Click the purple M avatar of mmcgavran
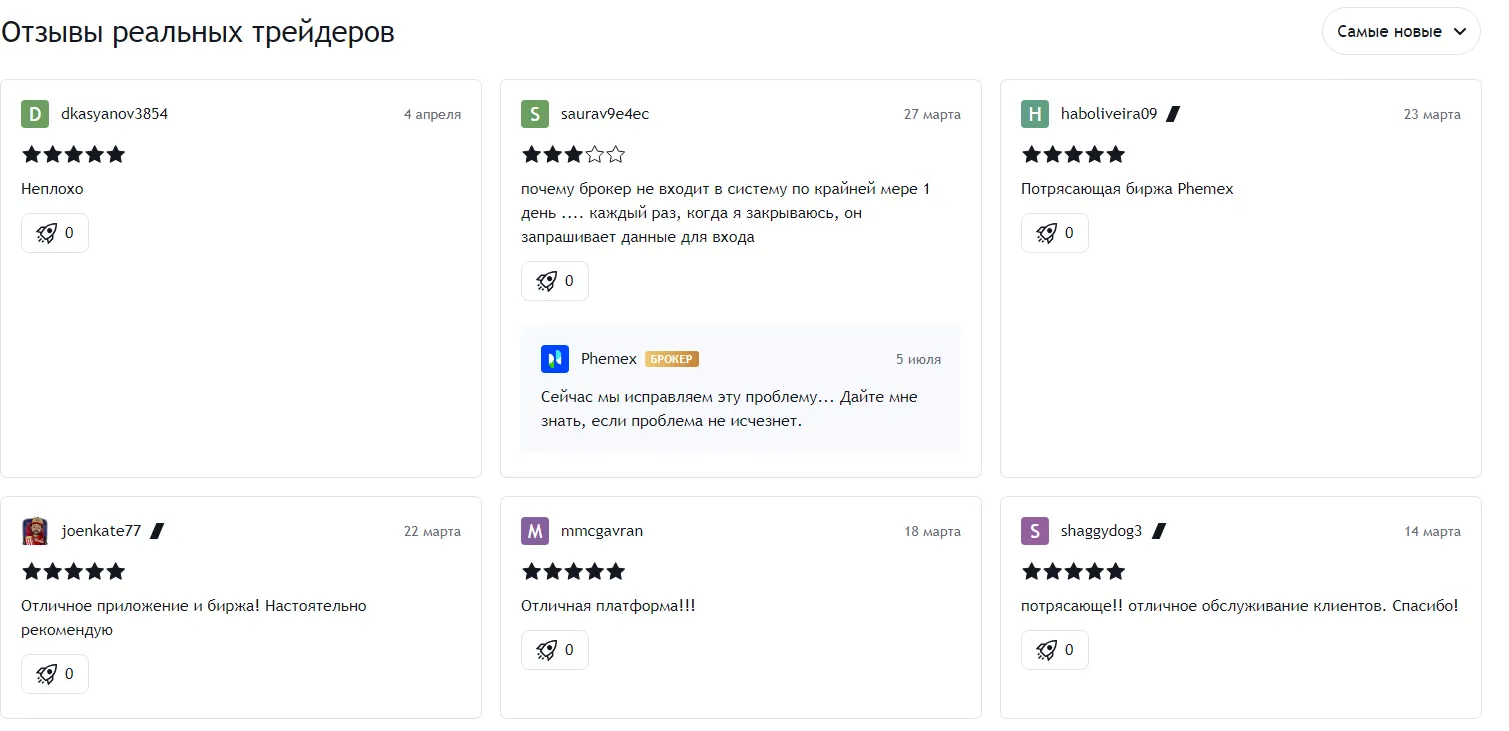The width and height of the screenshot is (1509, 731). click(535, 531)
